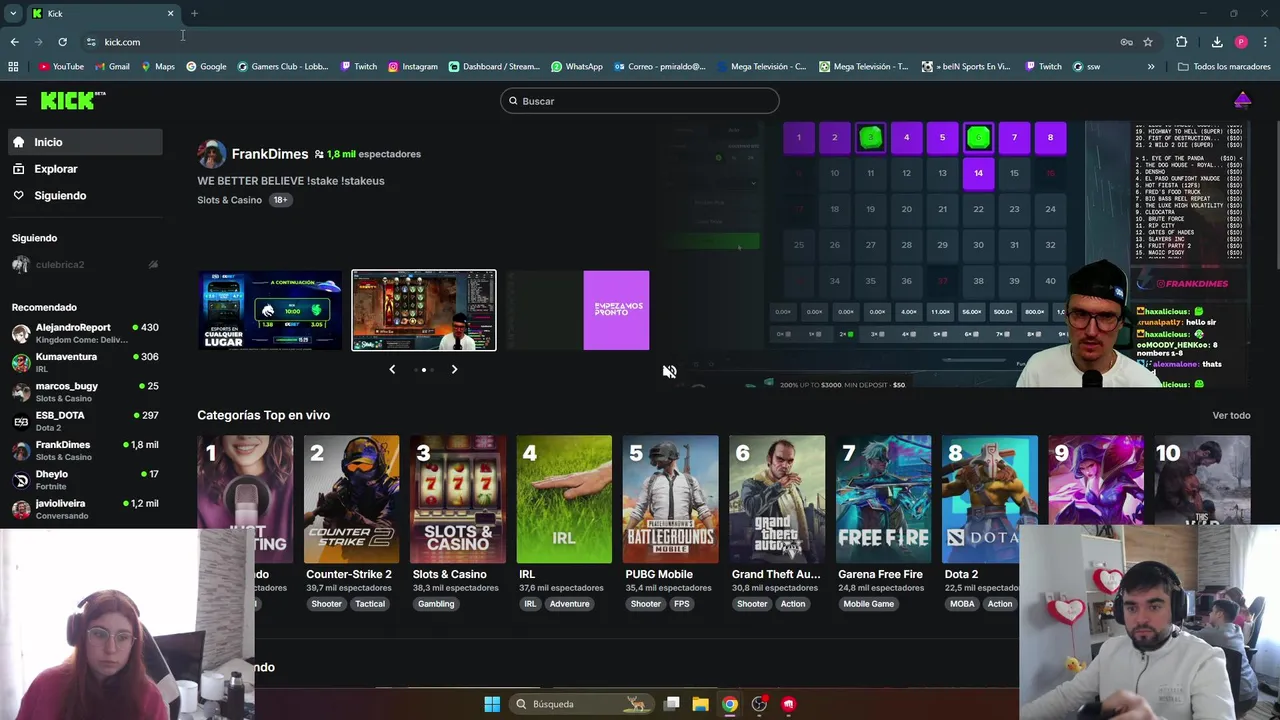Image resolution: width=1280 pixels, height=720 pixels.
Task: Select the slots stream carousel thumbnail
Action: 424,310
